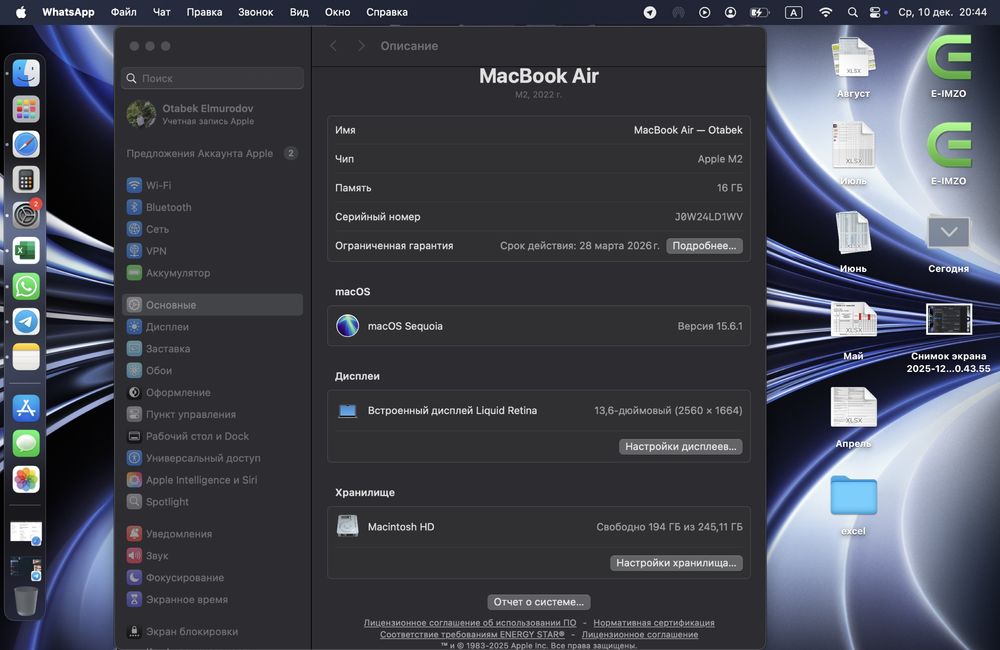Open Launchpad from the Dock
1000x650 pixels.
point(26,109)
